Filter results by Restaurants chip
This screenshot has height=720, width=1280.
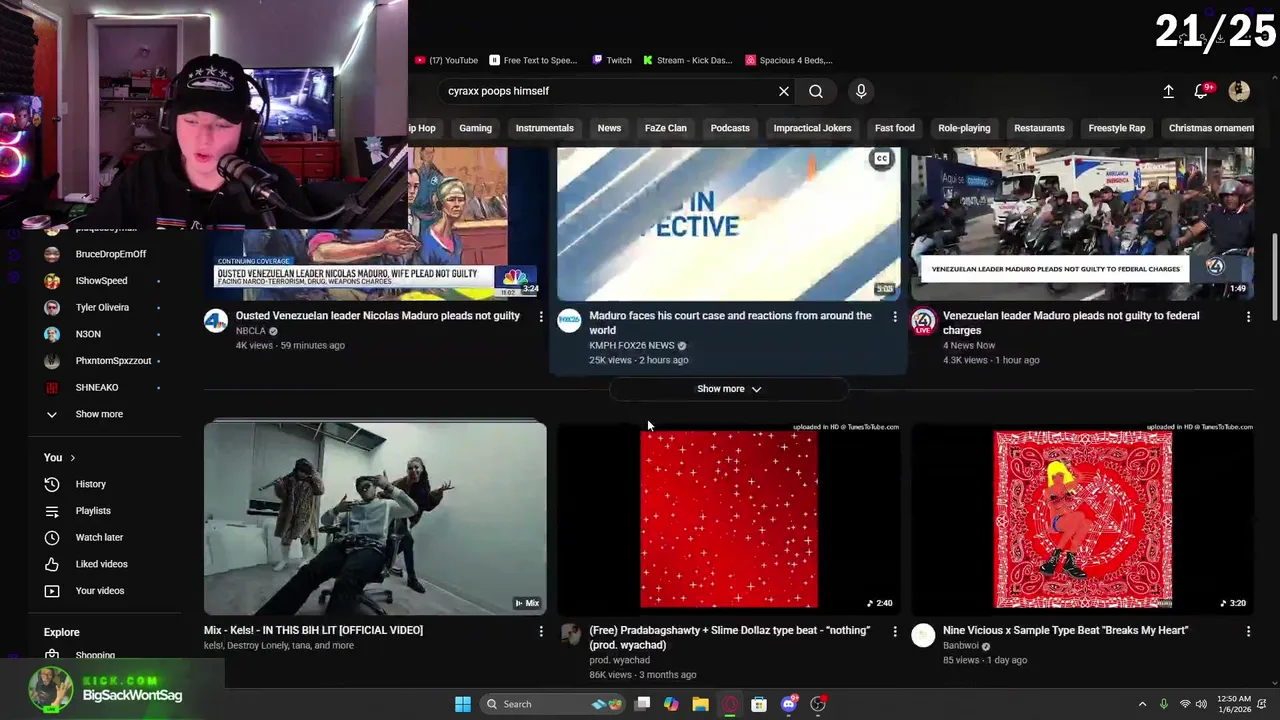1039,128
